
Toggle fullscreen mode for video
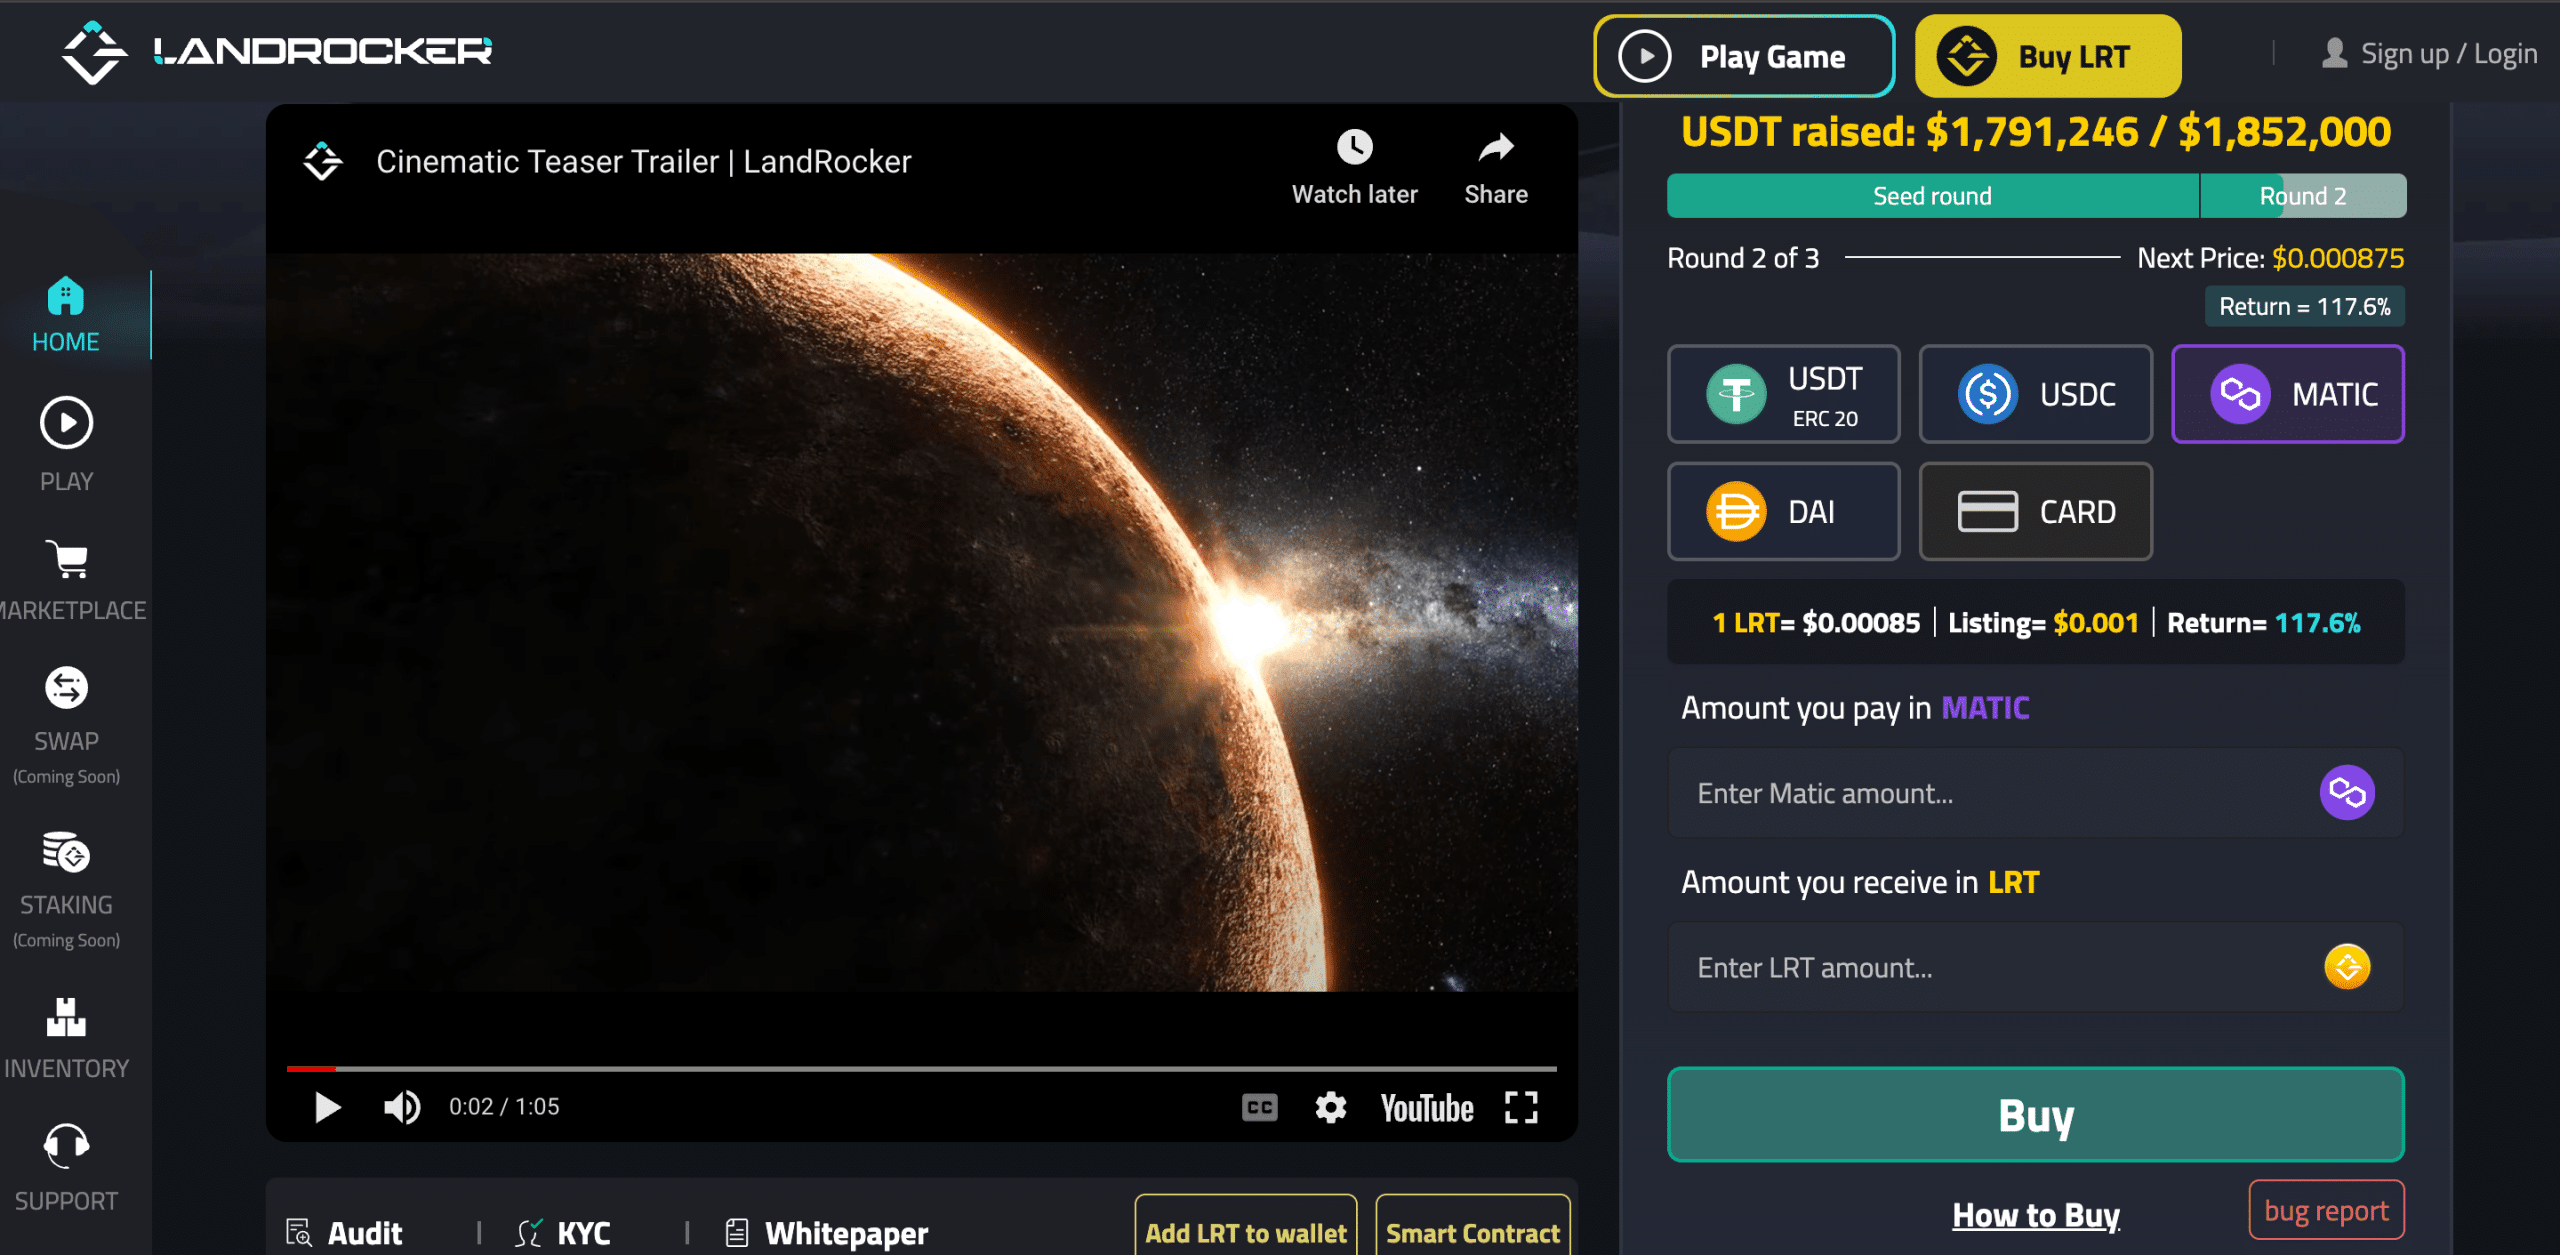pyautogui.click(x=1522, y=1108)
